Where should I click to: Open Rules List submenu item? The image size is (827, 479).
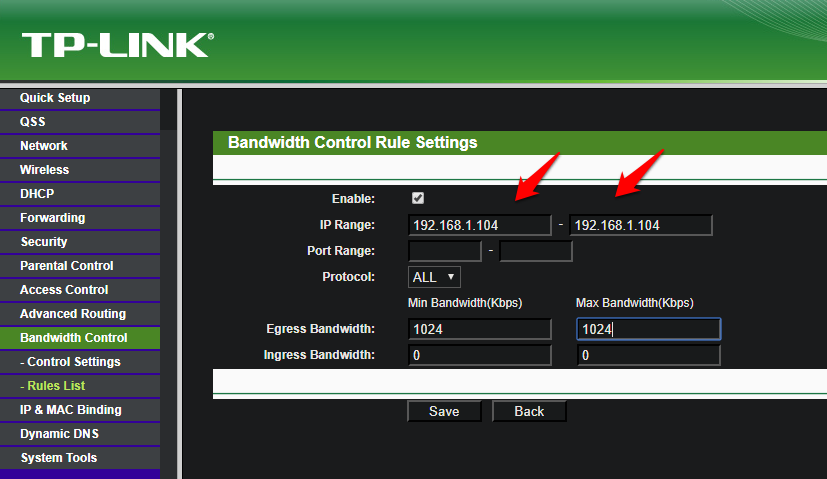point(80,386)
